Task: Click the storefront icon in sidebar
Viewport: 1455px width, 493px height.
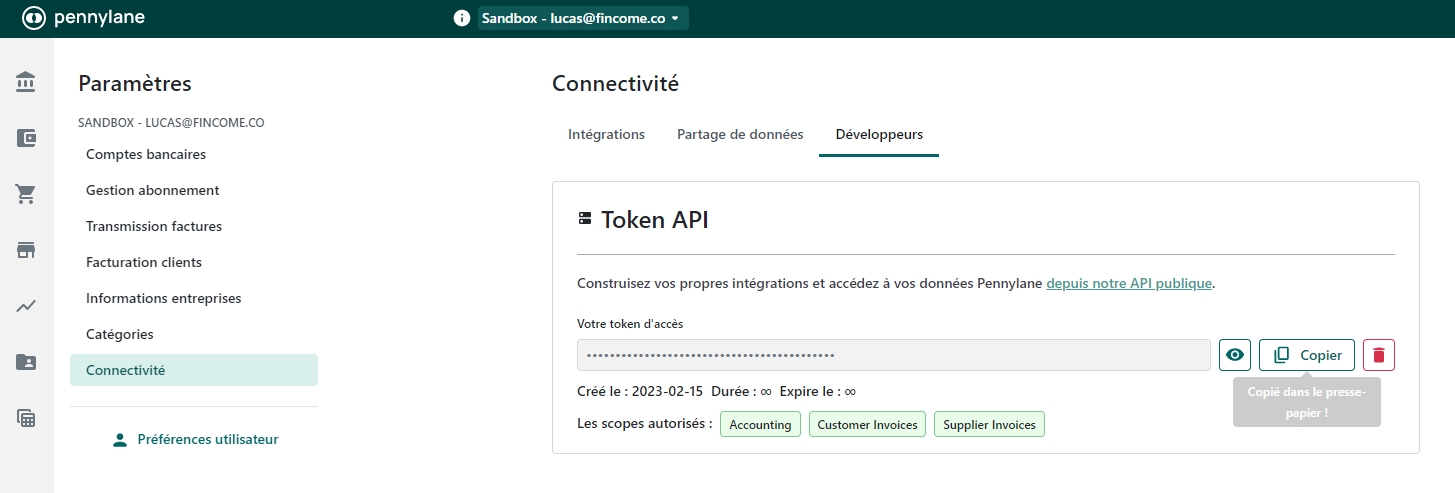Action: tap(26, 250)
